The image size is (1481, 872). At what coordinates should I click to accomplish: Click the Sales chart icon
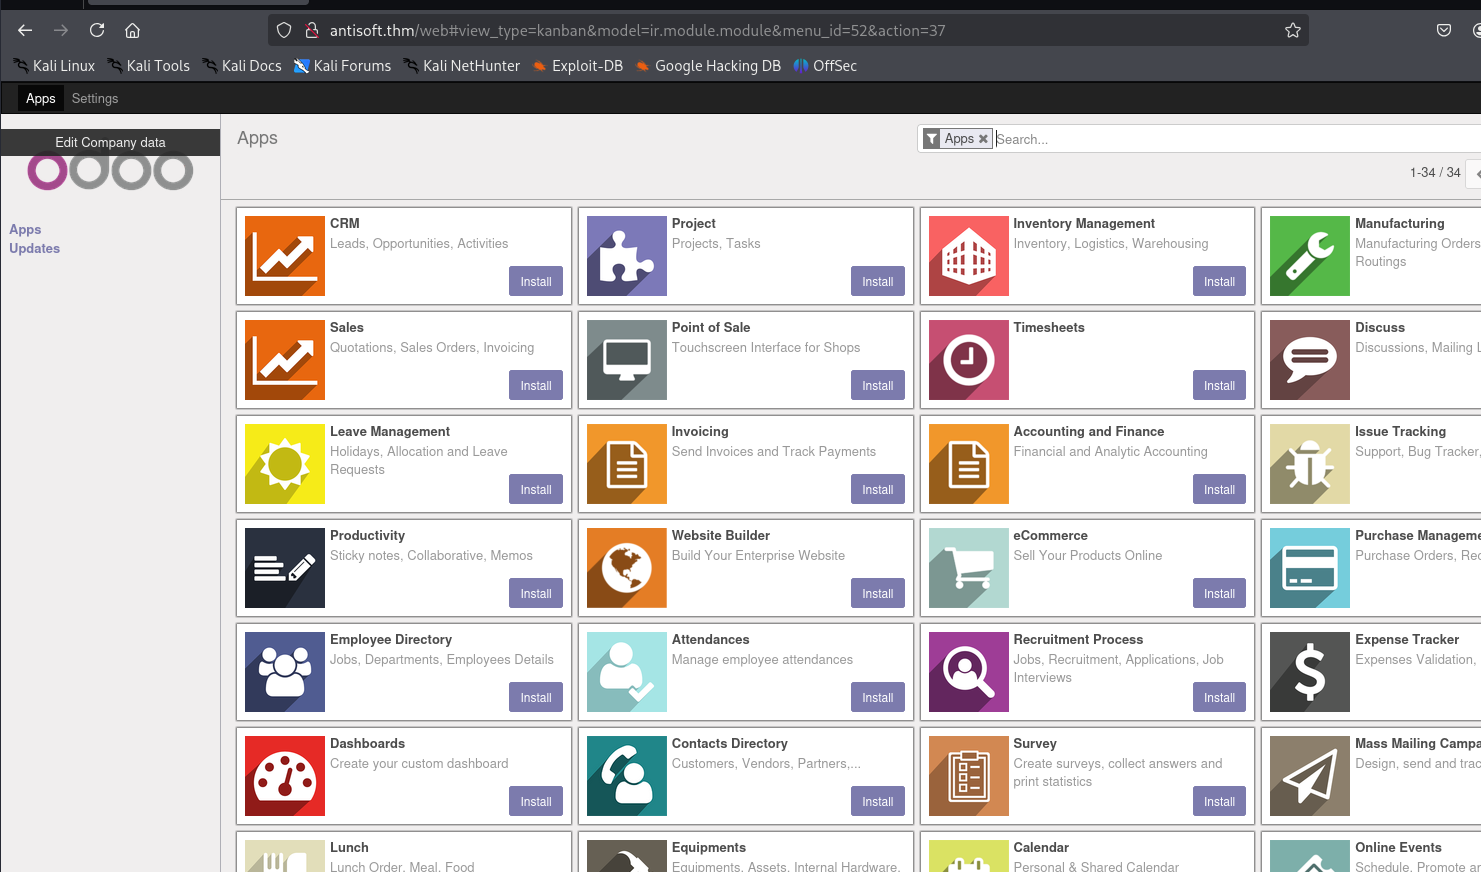tap(285, 360)
